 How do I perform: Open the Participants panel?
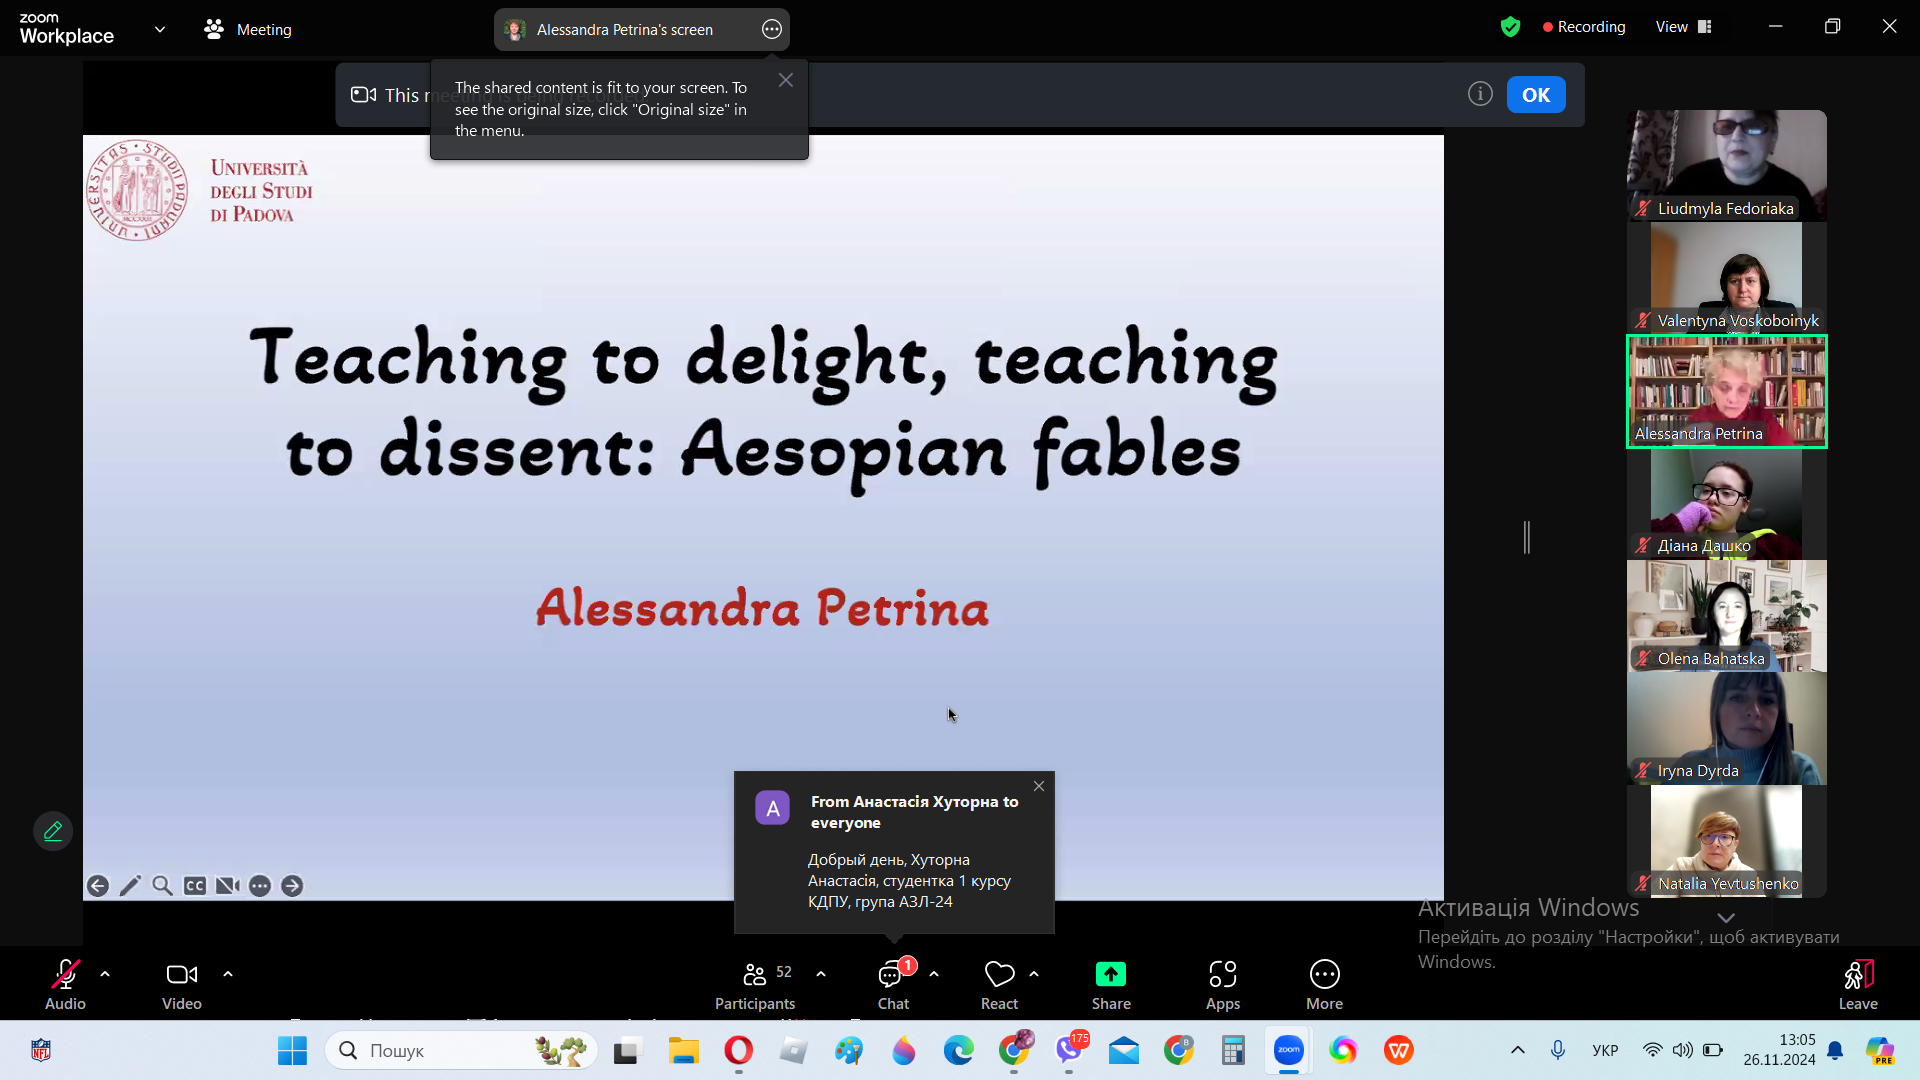(x=756, y=984)
